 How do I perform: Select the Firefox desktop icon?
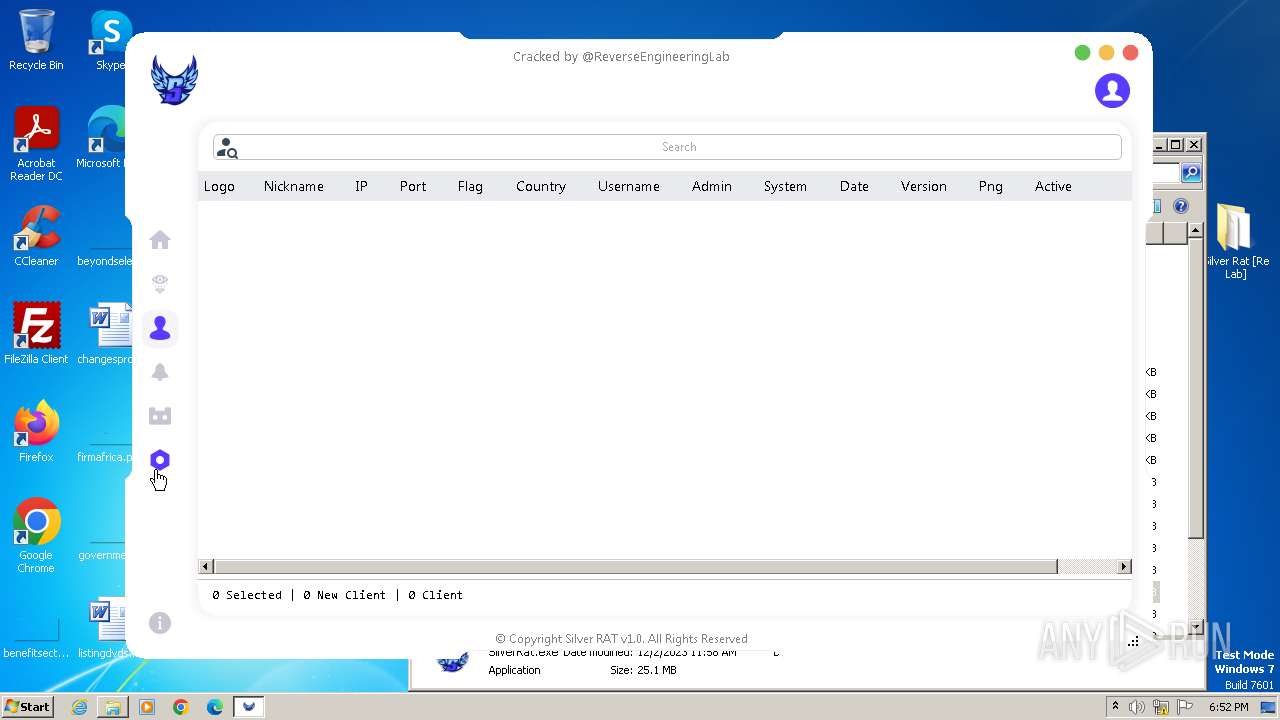[36, 432]
